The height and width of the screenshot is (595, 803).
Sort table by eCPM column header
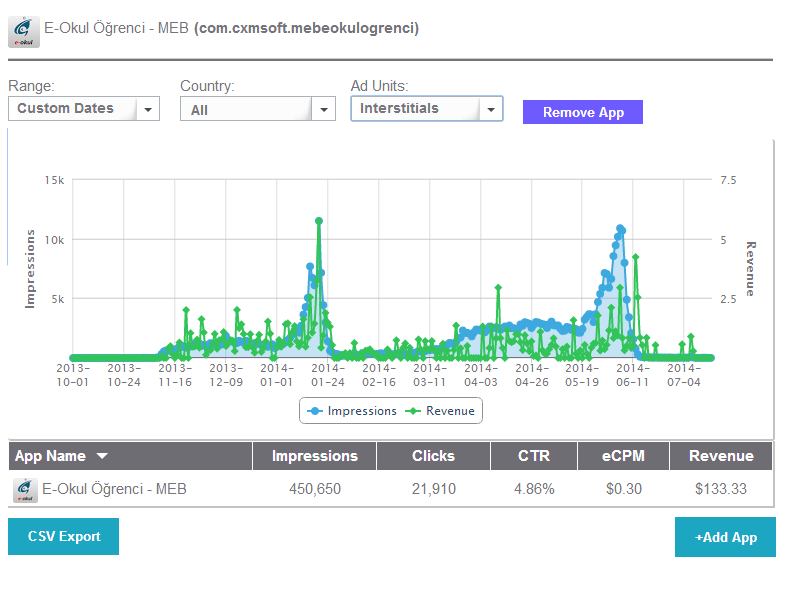(x=624, y=456)
